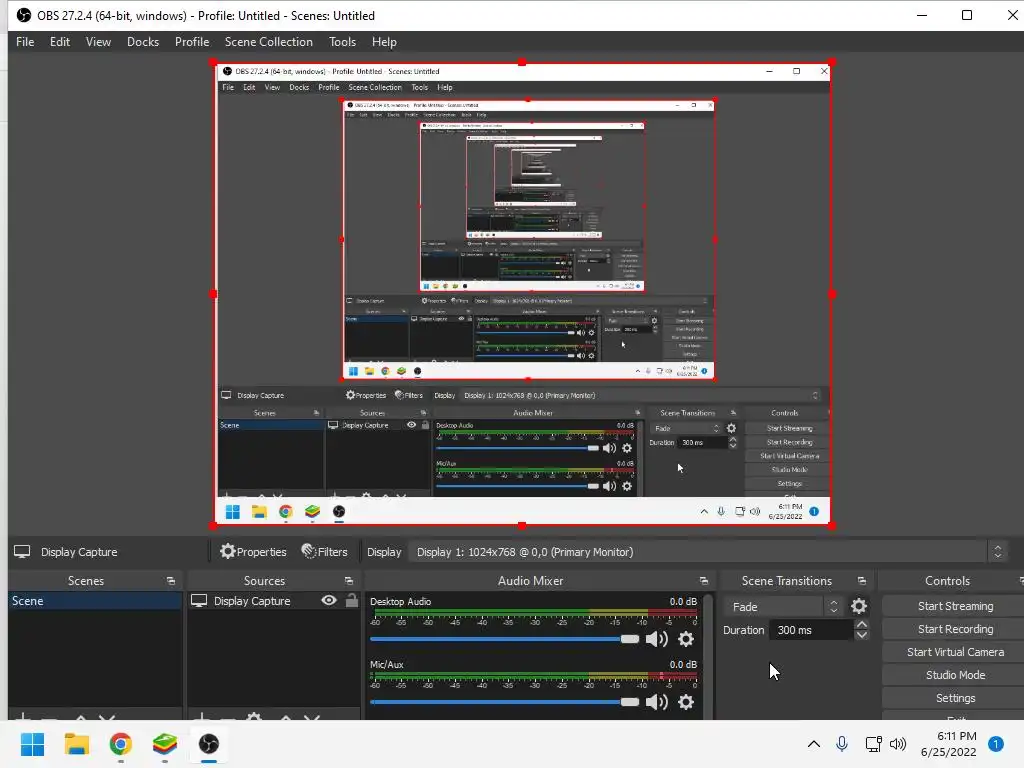Pop out the Scenes dock icon
The image size is (1024, 768).
tap(171, 581)
